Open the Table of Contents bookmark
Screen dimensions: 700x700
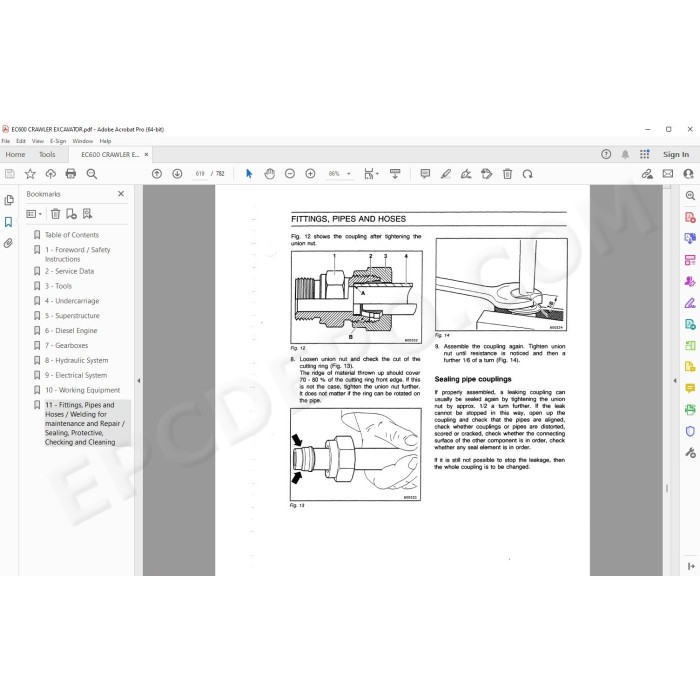[x=71, y=235]
